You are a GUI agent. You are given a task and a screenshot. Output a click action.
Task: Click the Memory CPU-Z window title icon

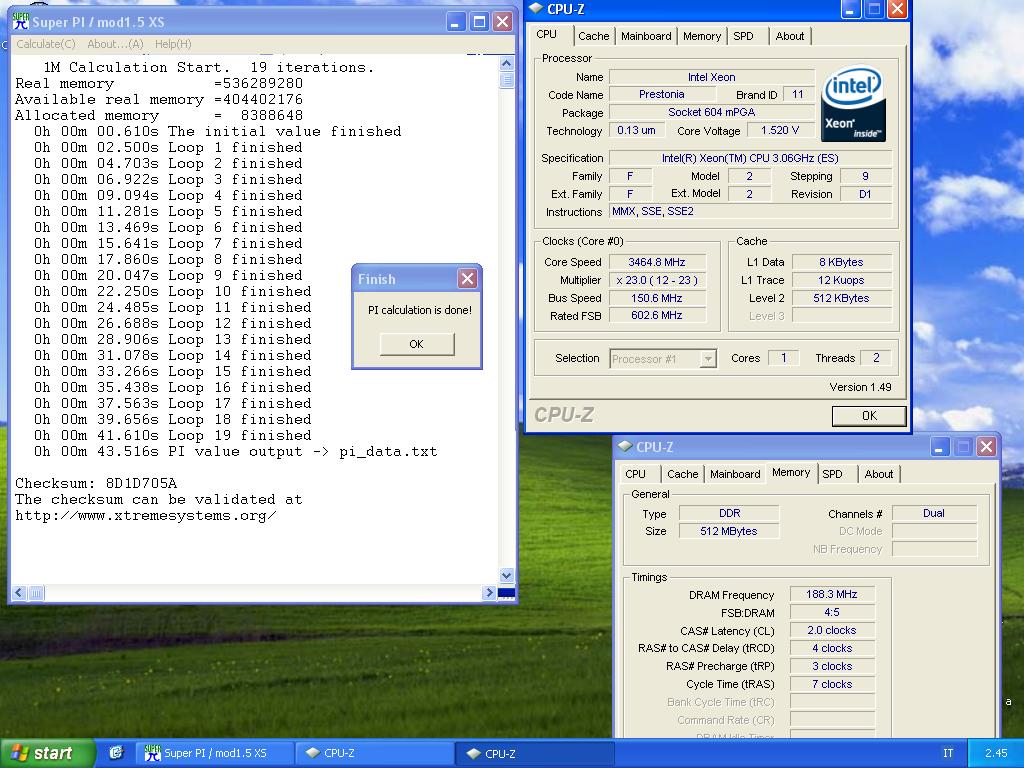(626, 447)
